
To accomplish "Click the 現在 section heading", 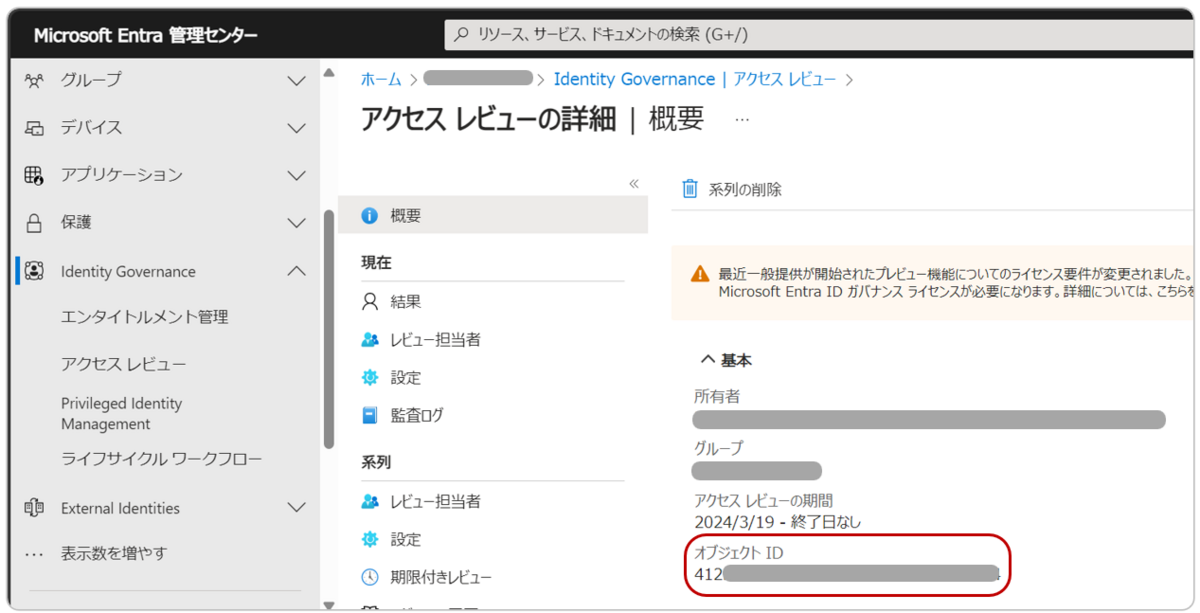I will 376,263.
